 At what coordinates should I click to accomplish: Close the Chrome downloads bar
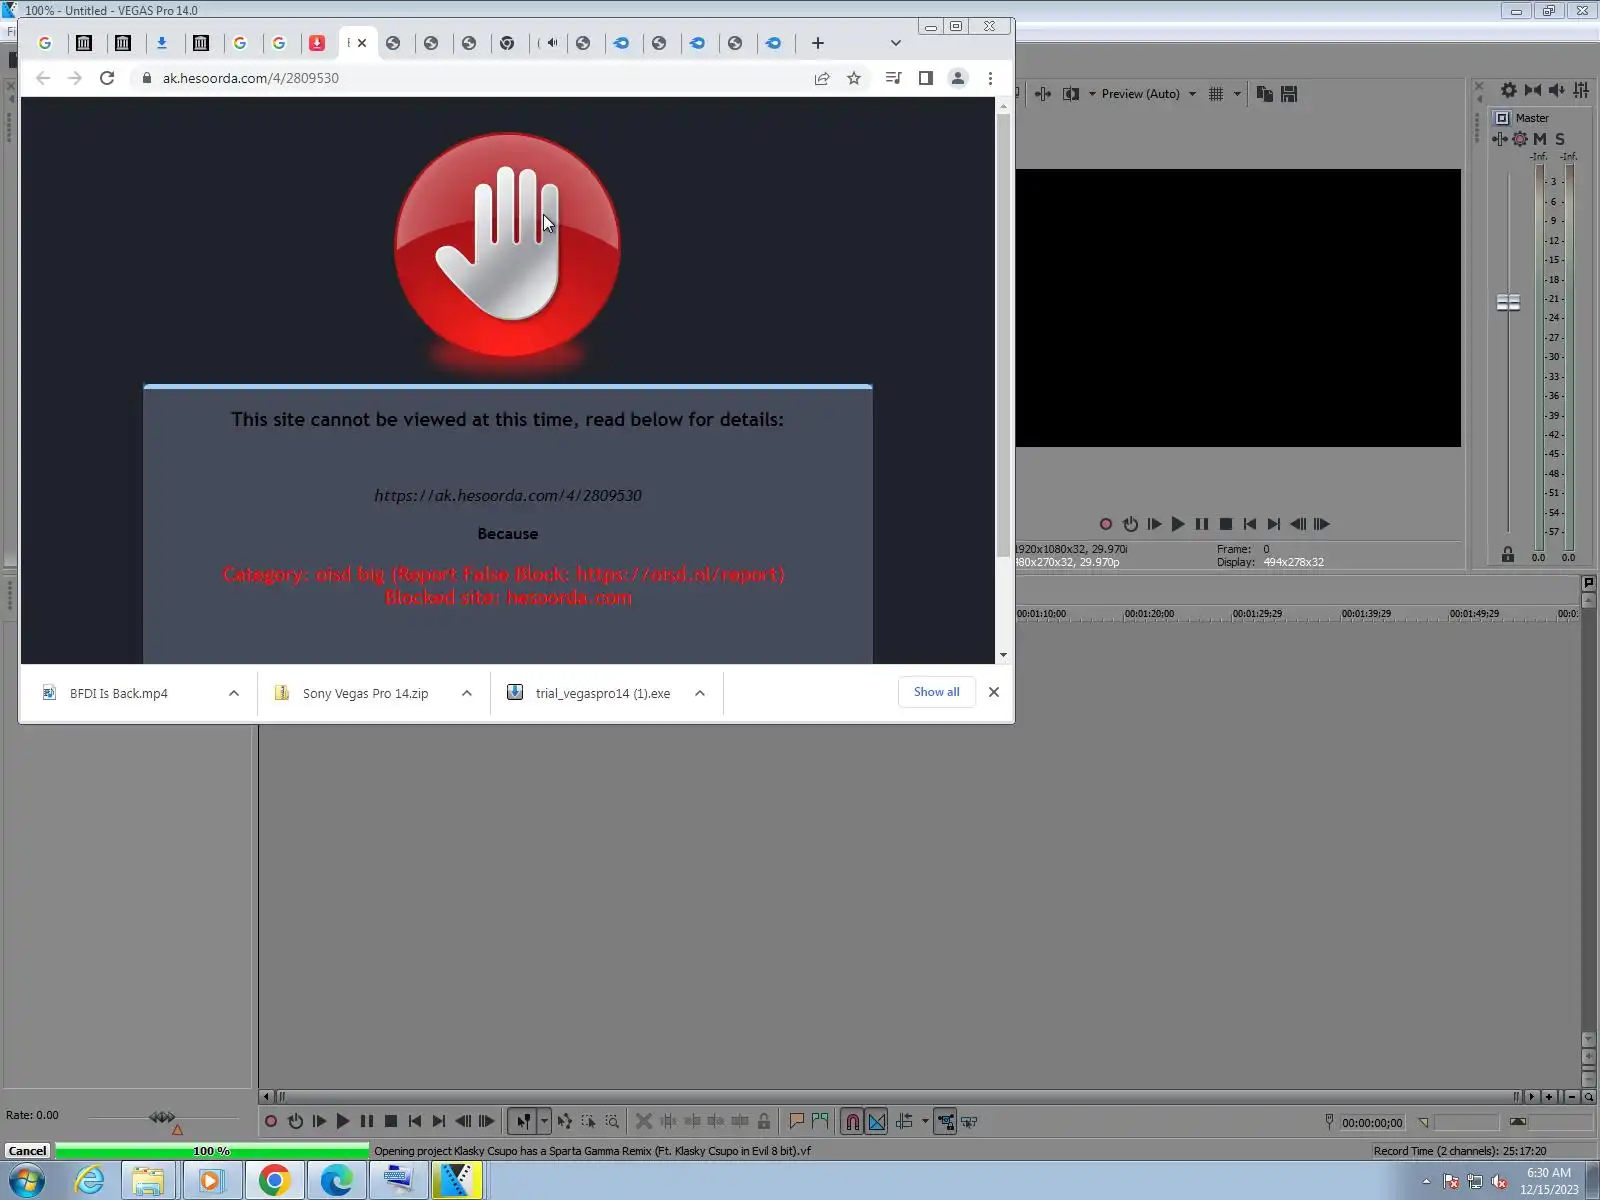994,692
